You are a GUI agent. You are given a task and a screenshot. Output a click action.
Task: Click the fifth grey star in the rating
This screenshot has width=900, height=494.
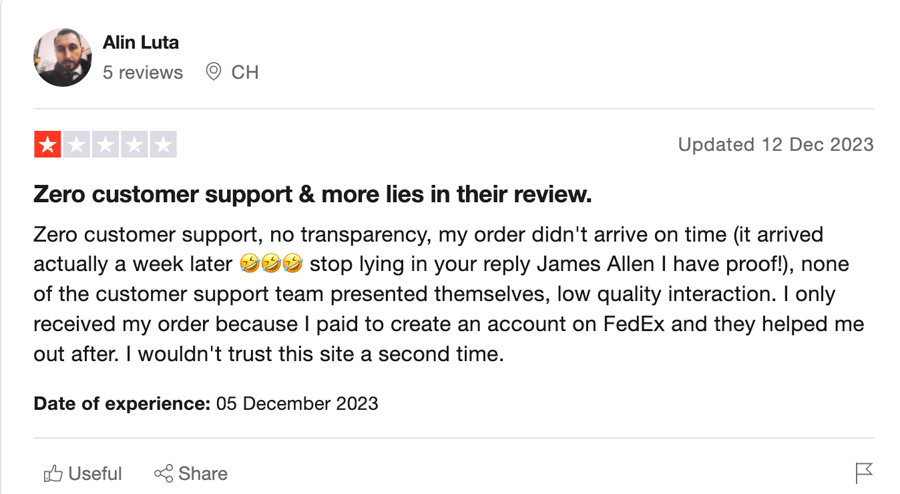[x=163, y=145]
